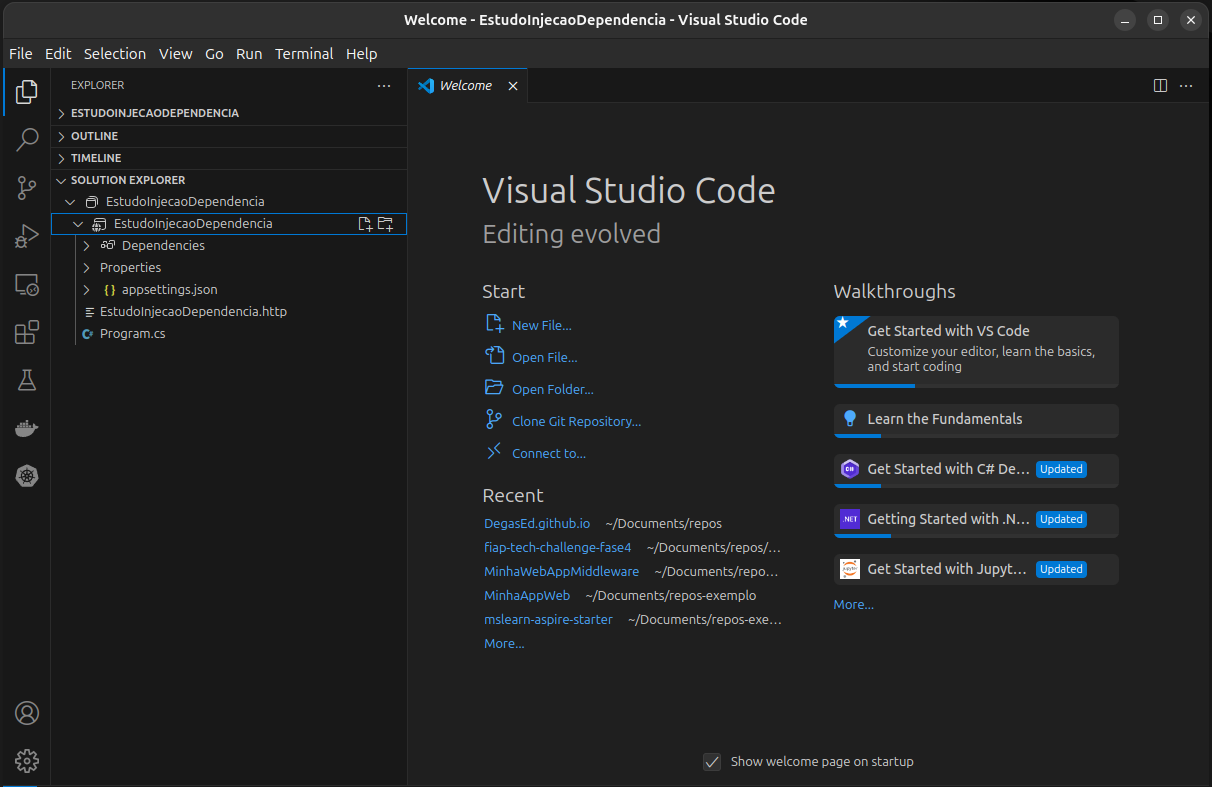Open the Run menu
Screen dimensions: 1212x787
point(249,54)
